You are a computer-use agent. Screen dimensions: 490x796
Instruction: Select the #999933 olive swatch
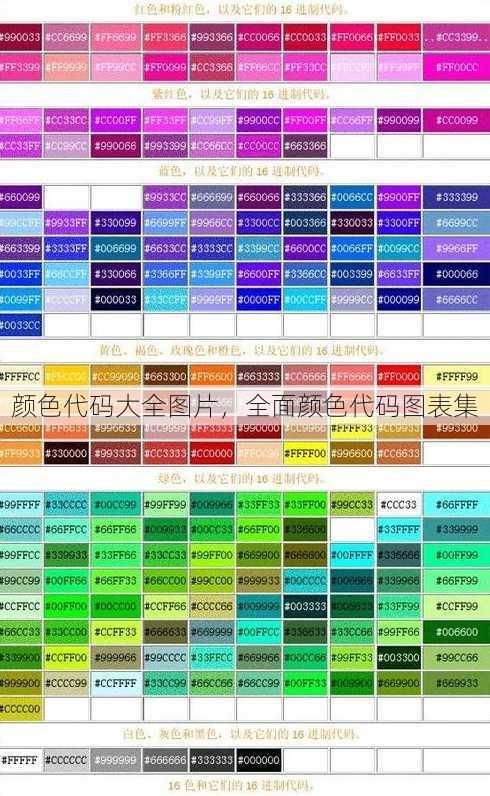click(258, 581)
